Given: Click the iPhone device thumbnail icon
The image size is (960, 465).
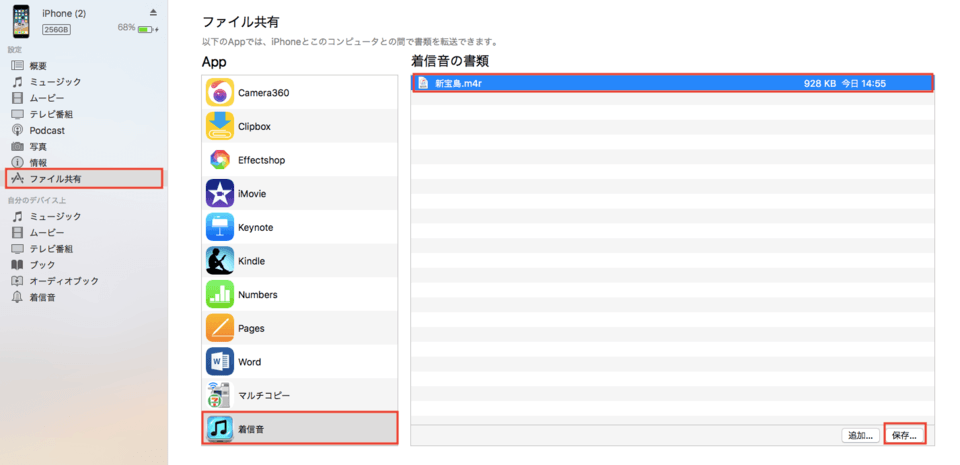Looking at the screenshot, I should 21,21.
